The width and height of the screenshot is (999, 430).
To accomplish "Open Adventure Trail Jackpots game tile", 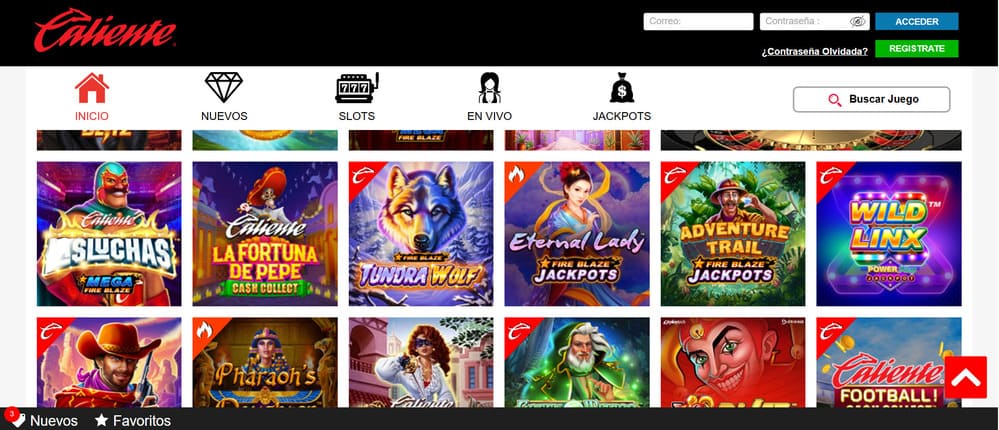I will click(x=733, y=234).
